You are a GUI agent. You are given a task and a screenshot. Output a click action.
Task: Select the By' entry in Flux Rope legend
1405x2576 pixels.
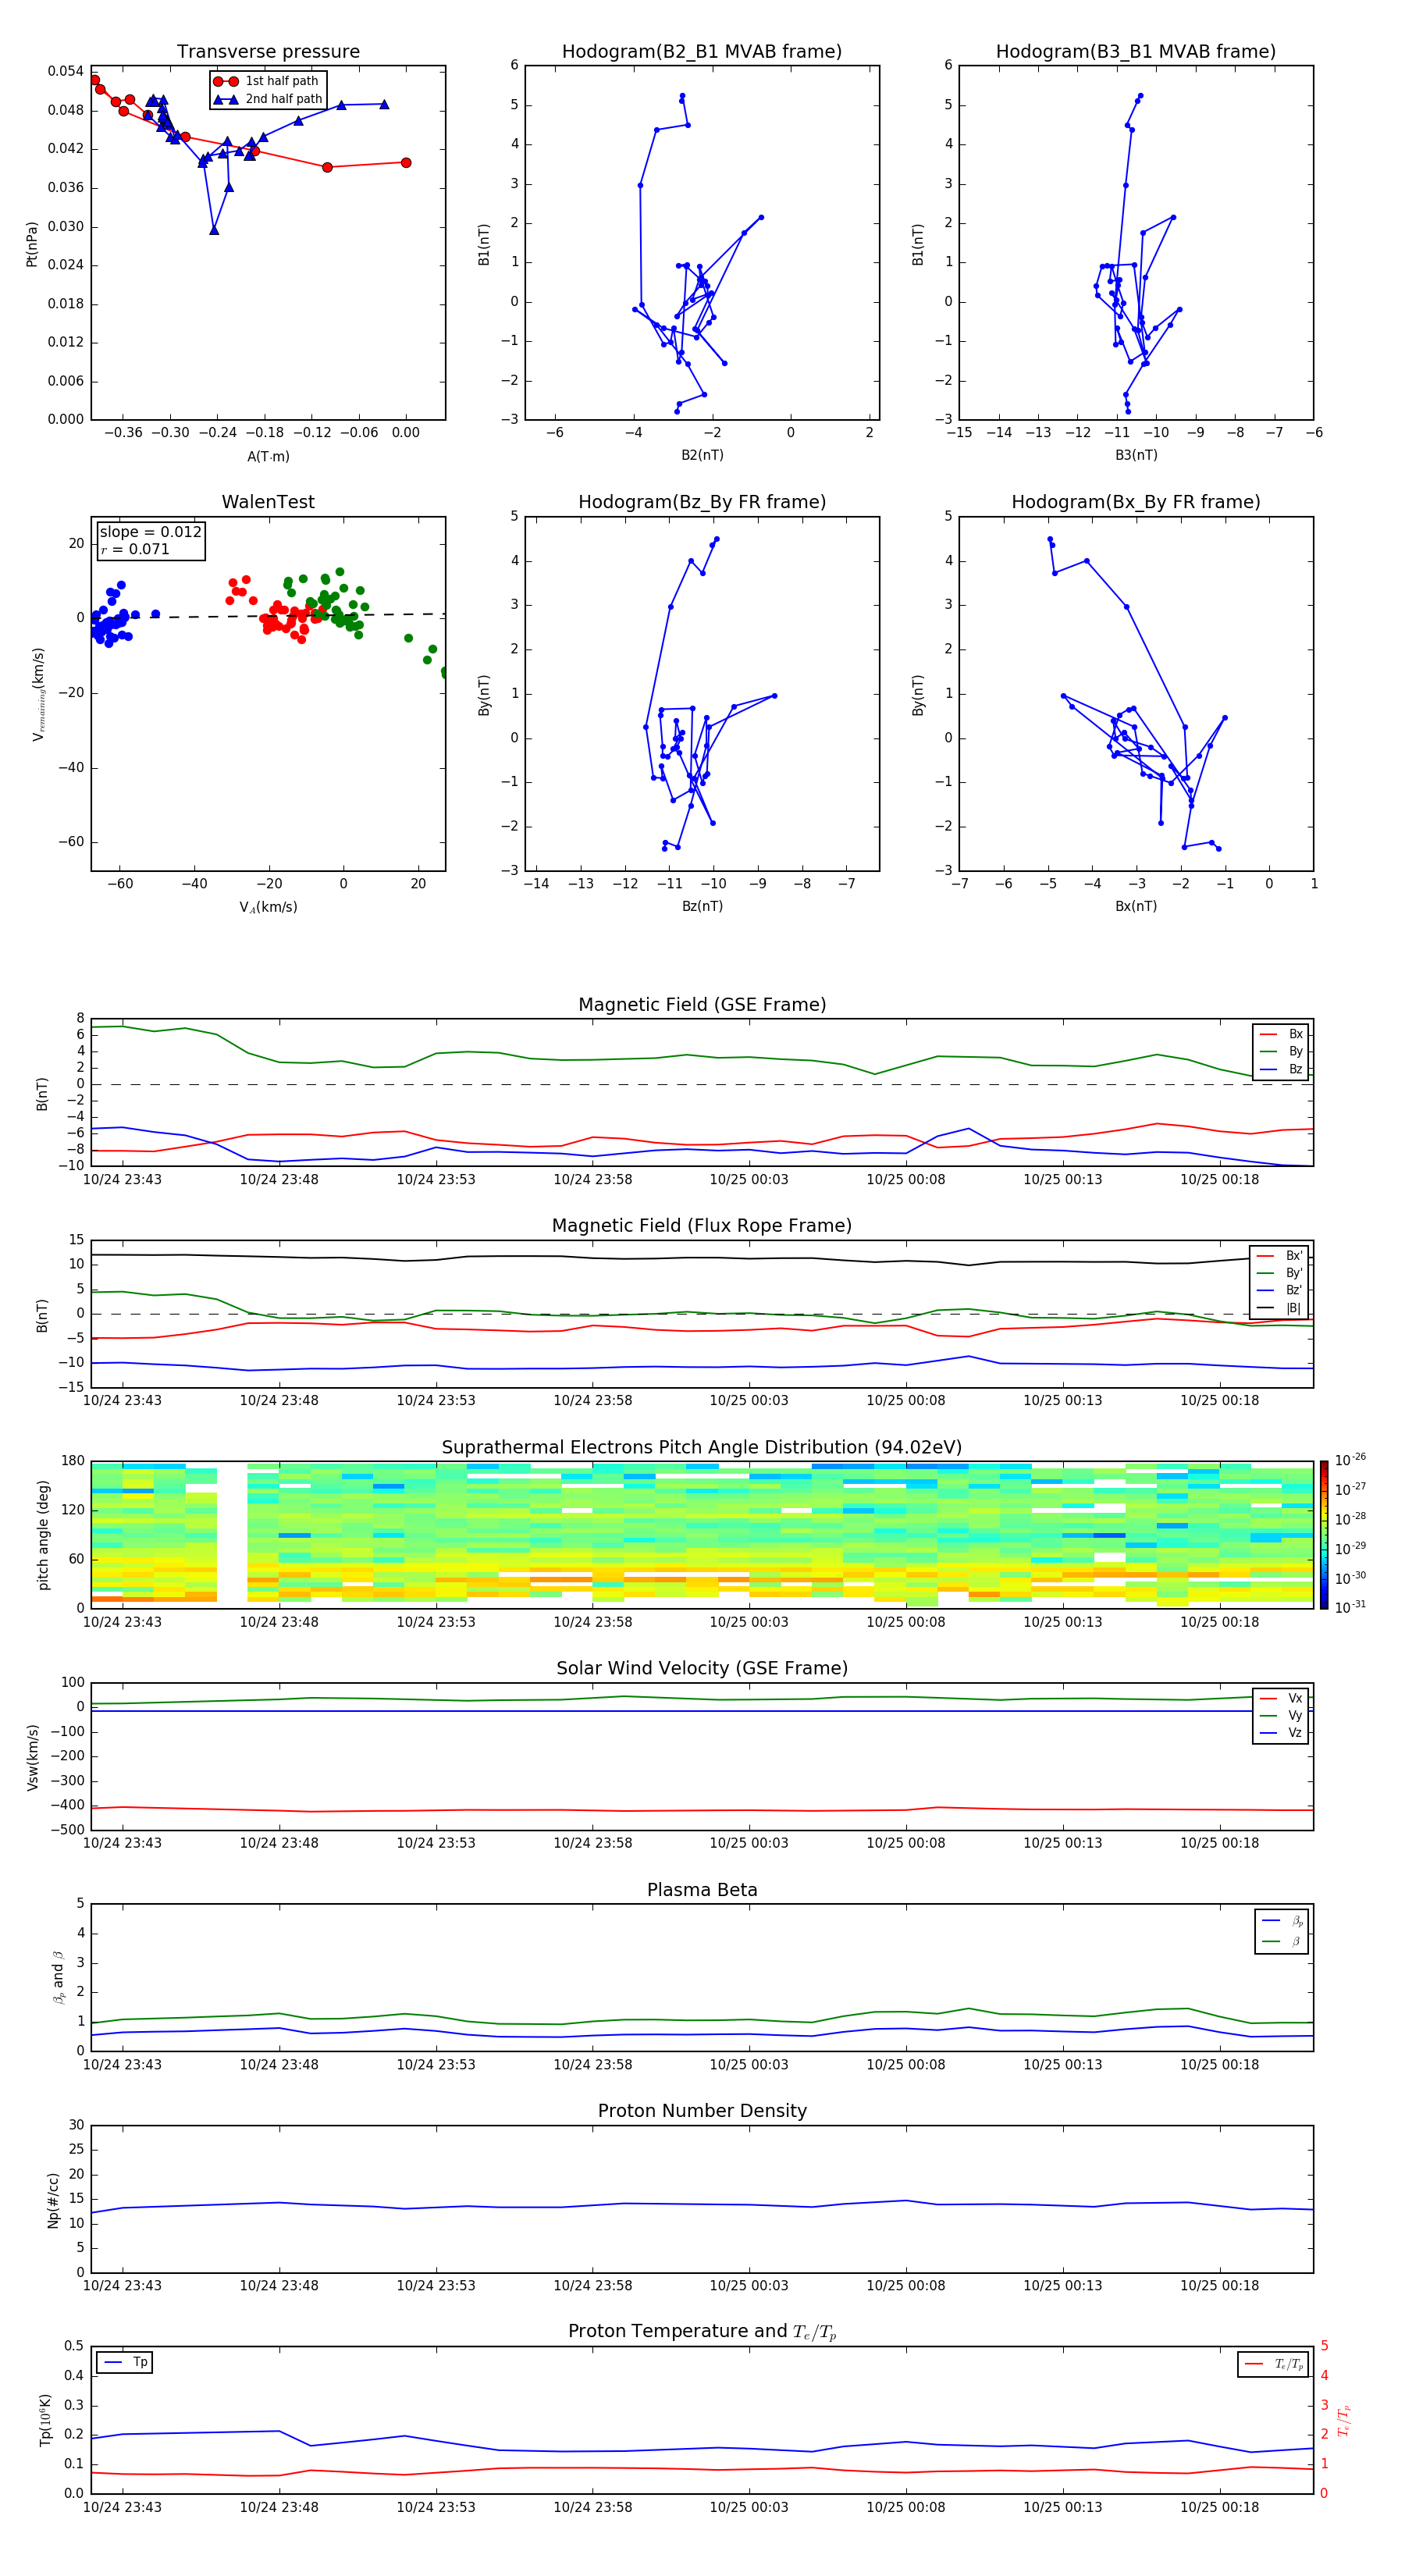point(1280,1273)
